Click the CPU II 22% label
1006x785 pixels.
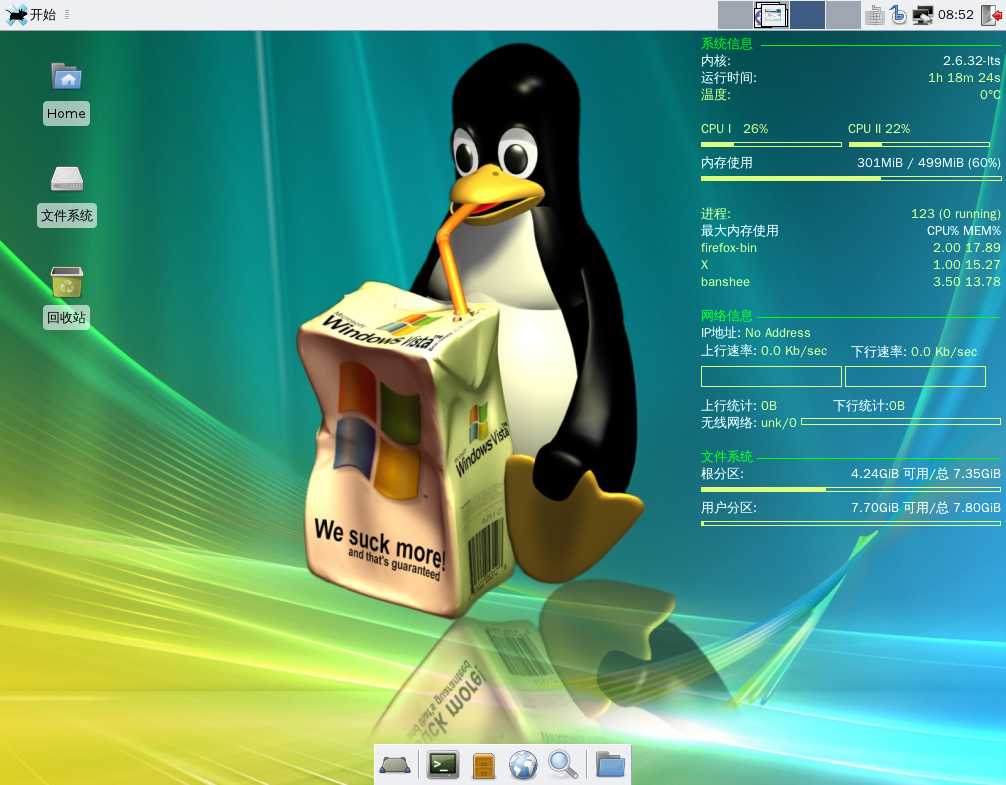(x=879, y=128)
